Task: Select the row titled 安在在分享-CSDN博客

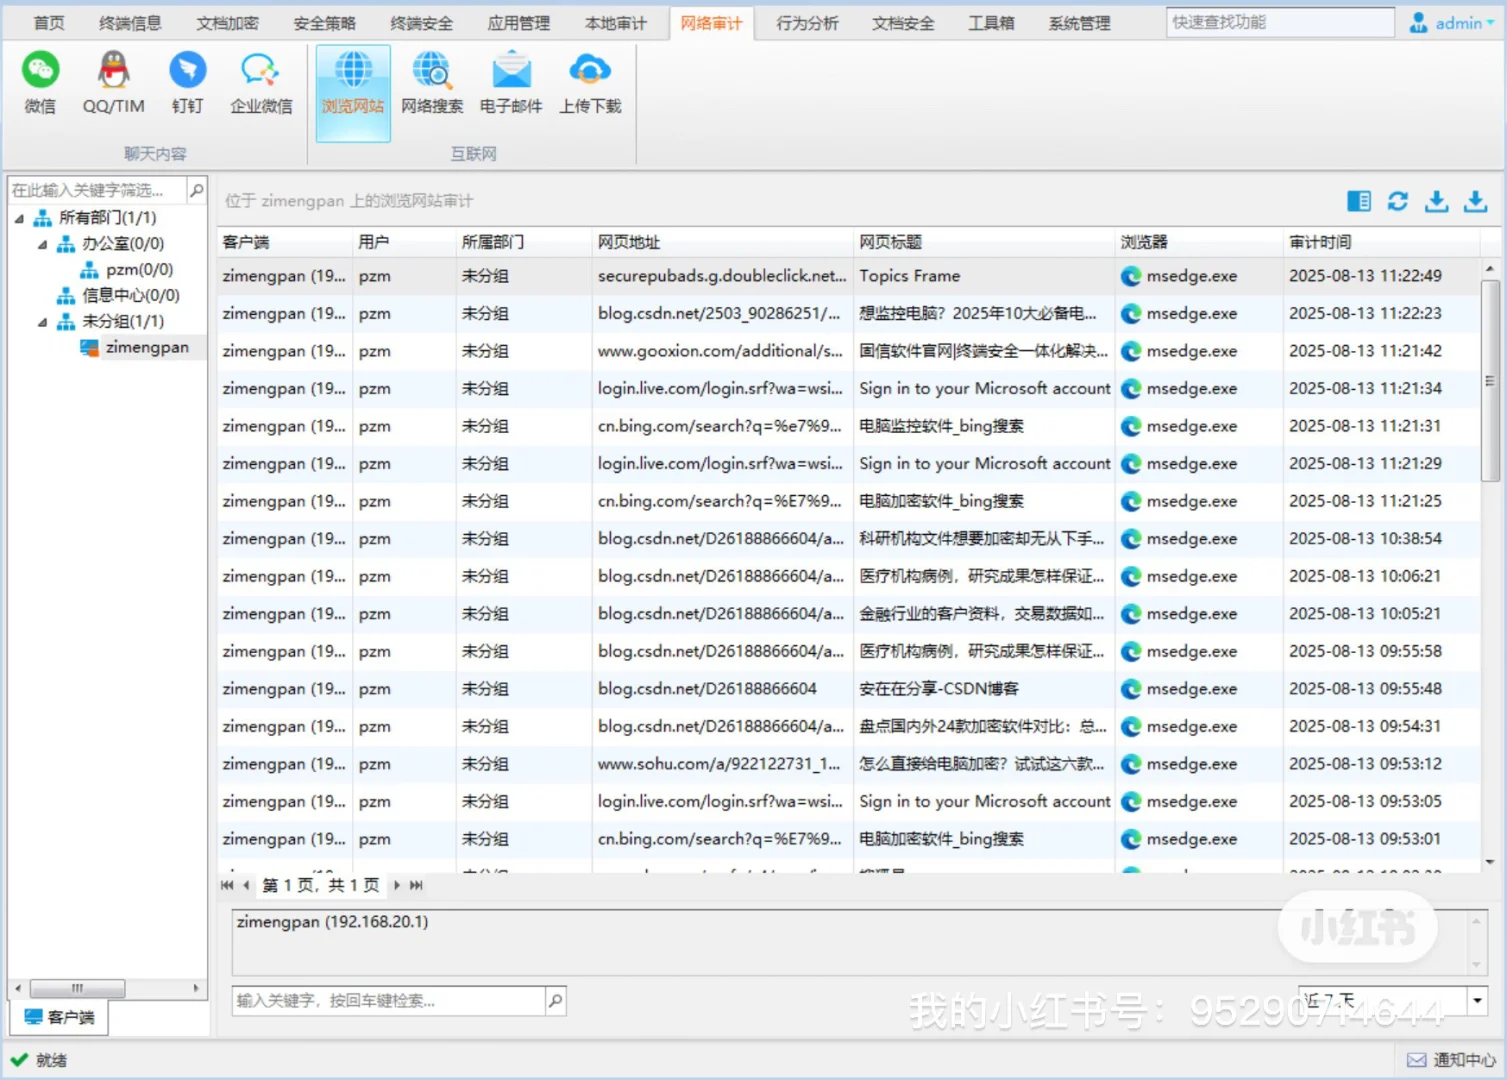Action: [x=849, y=689]
